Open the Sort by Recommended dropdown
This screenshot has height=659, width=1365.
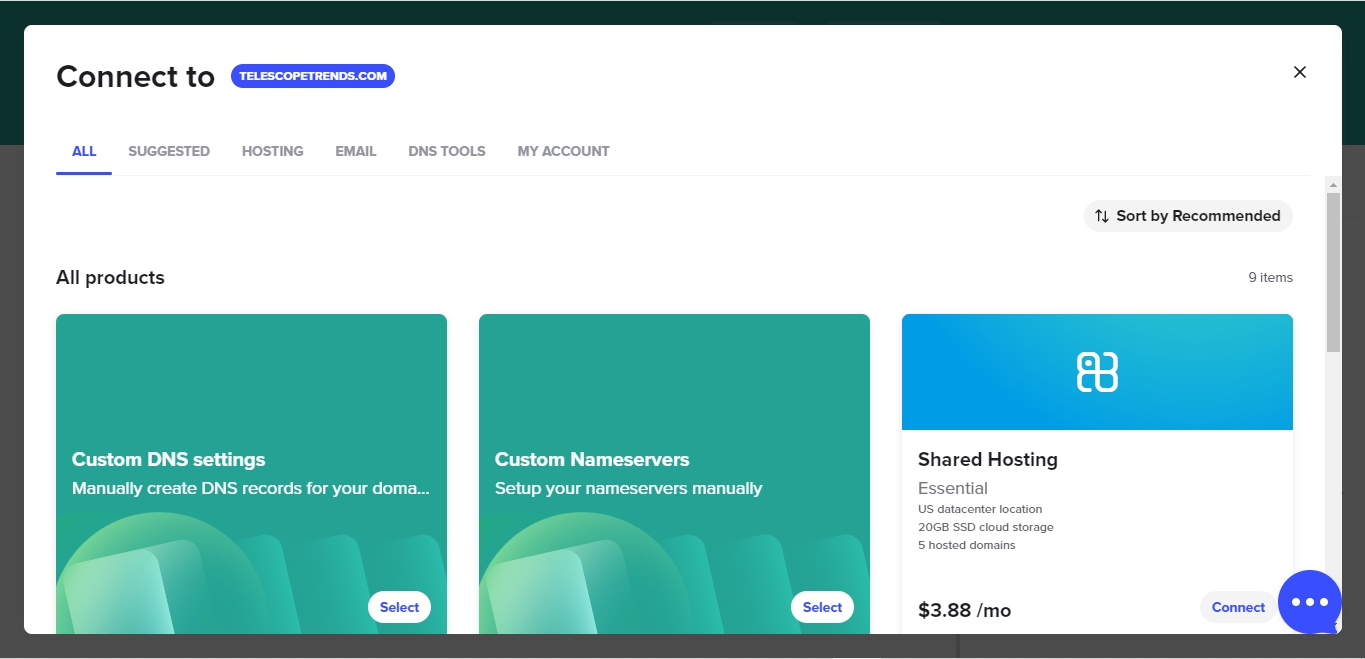pyautogui.click(x=1188, y=216)
